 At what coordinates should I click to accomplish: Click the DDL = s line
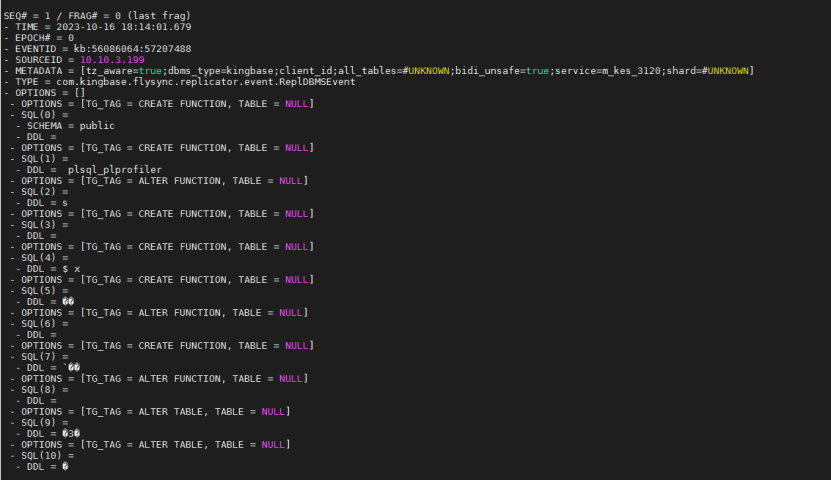click(43, 203)
